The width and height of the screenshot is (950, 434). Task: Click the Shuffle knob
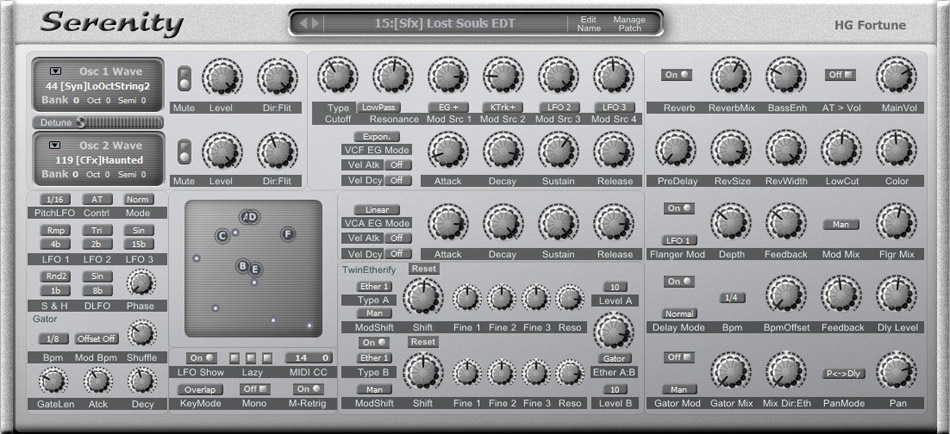pyautogui.click(x=141, y=333)
